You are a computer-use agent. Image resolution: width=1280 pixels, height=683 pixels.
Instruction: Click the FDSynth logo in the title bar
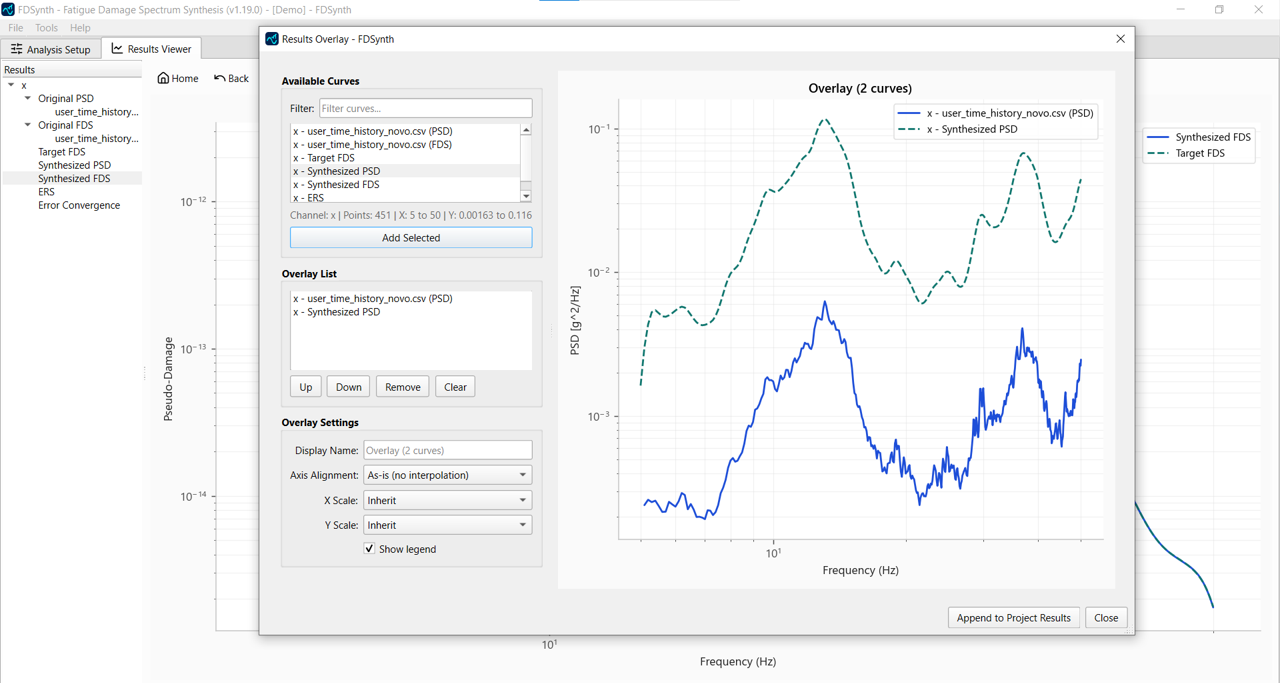(x=9, y=9)
